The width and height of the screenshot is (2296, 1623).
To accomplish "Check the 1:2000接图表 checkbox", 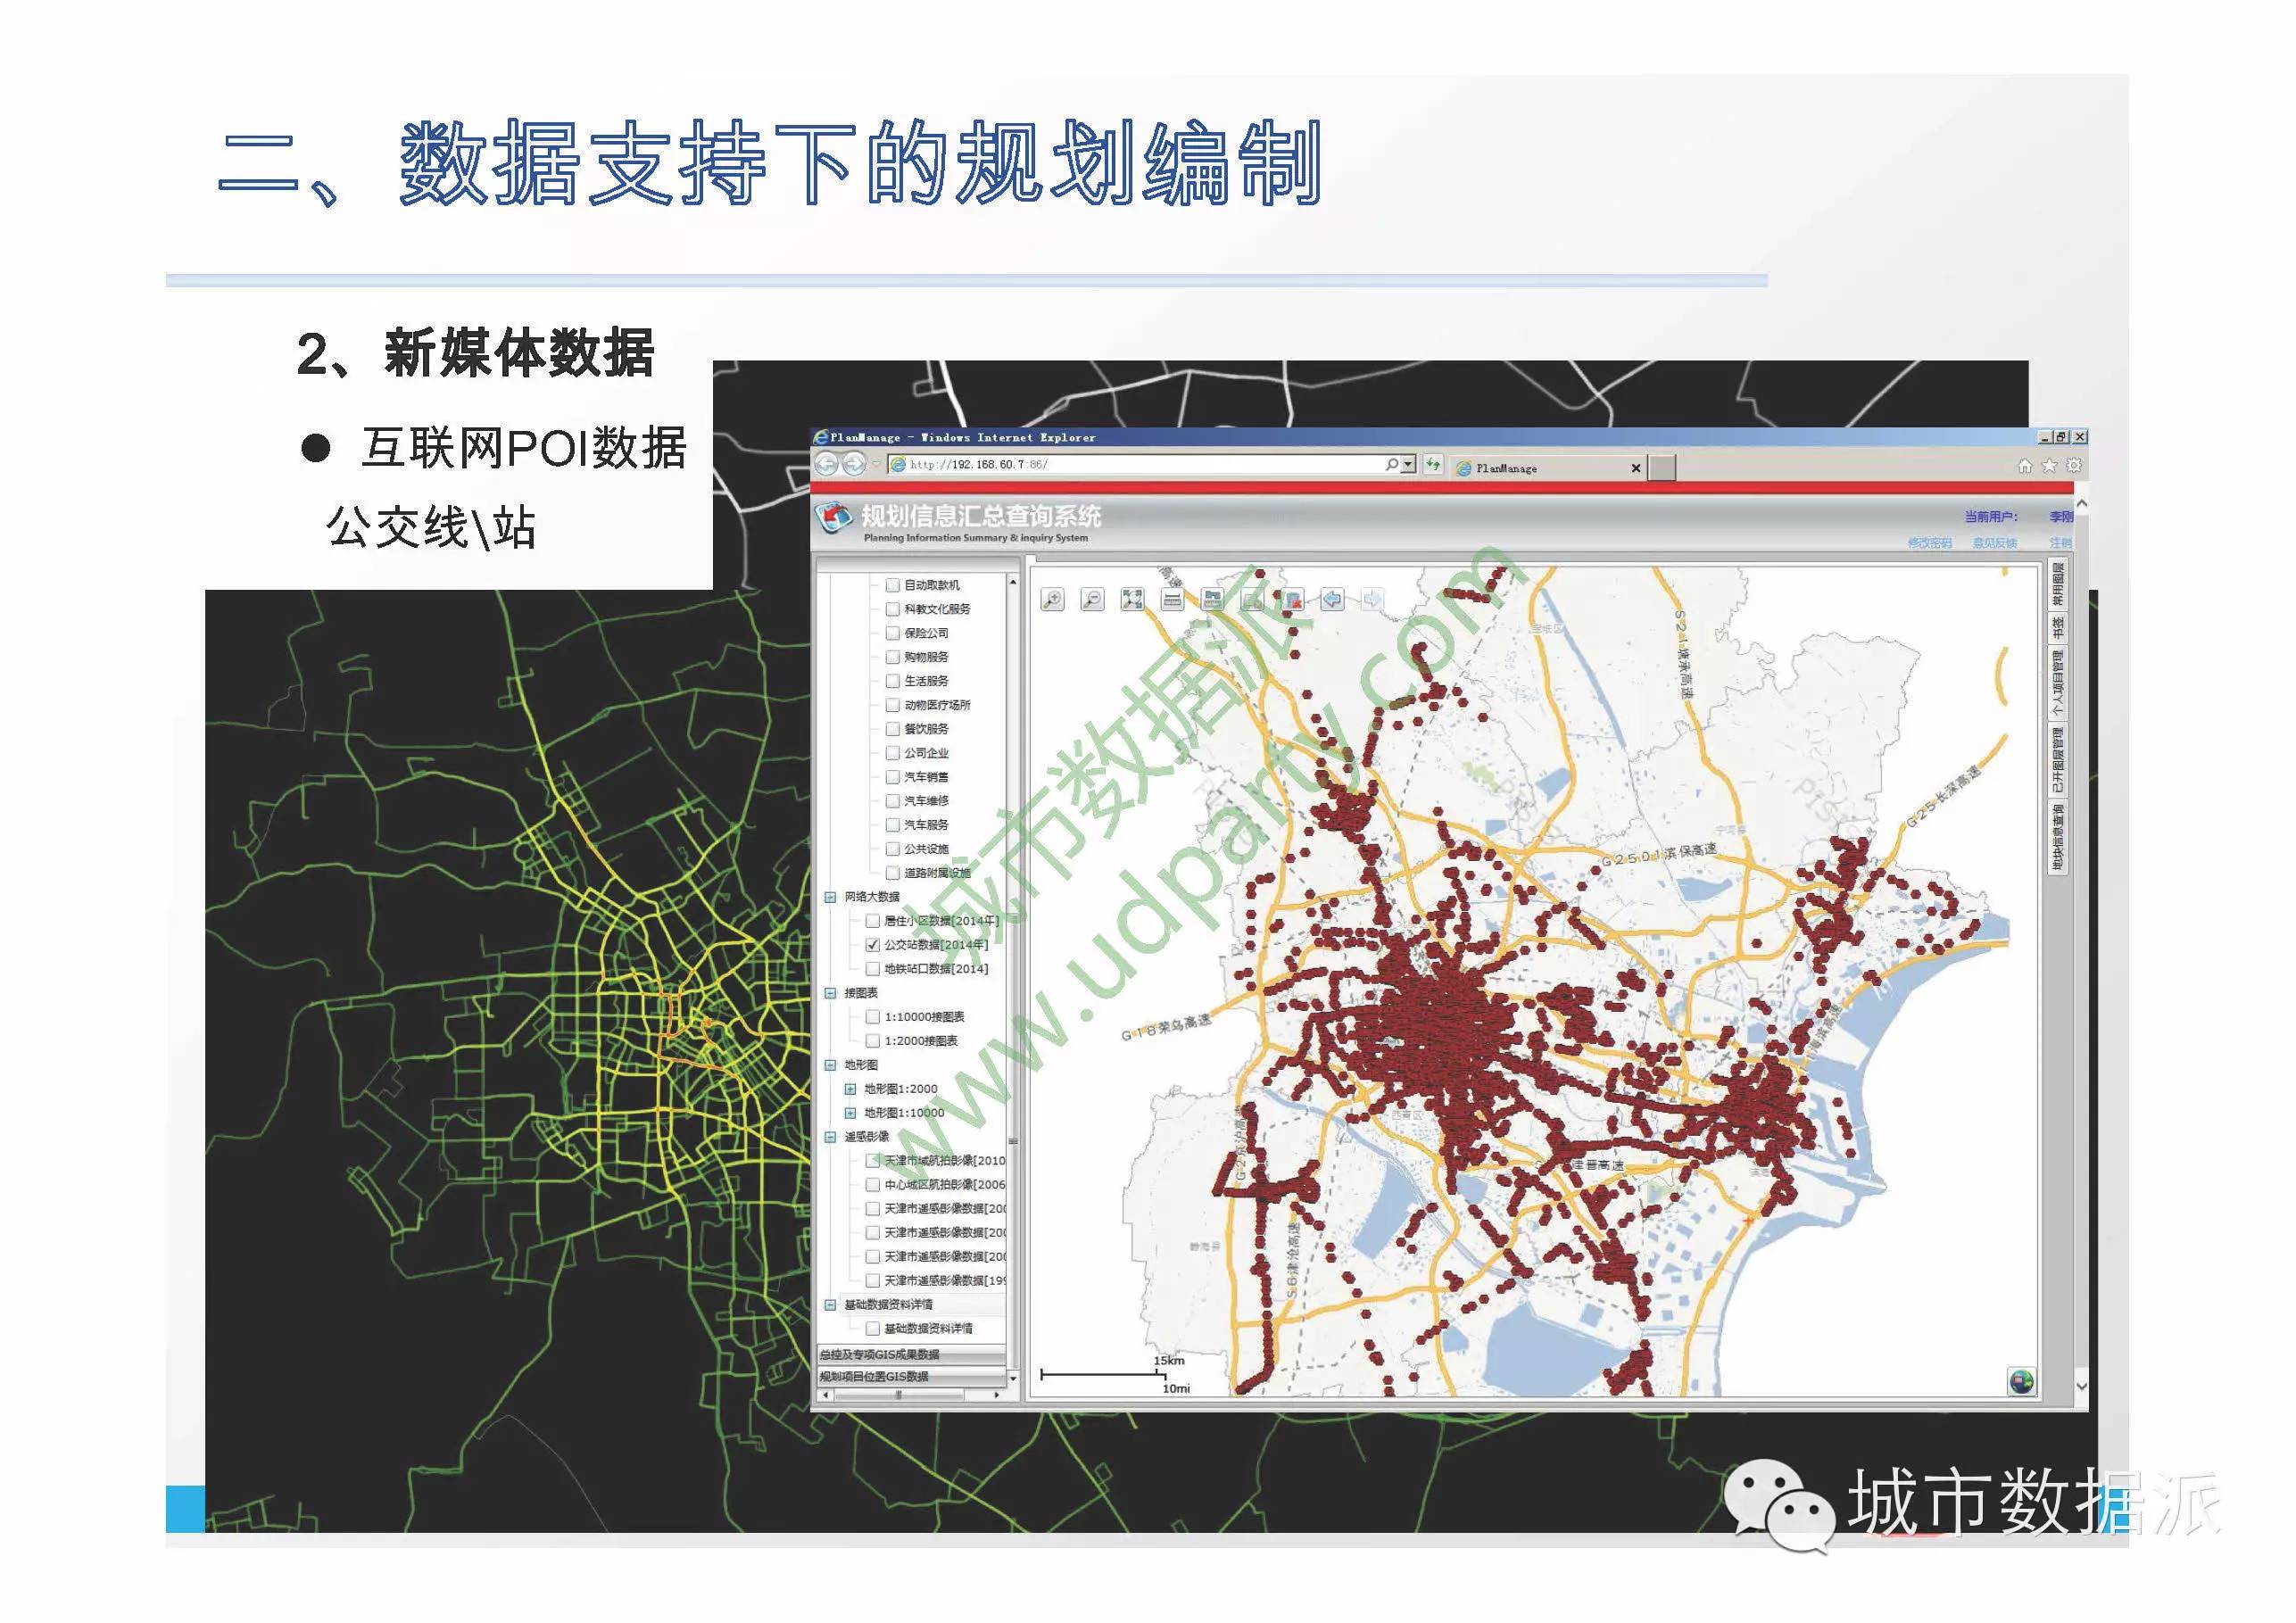I will click(x=872, y=1041).
